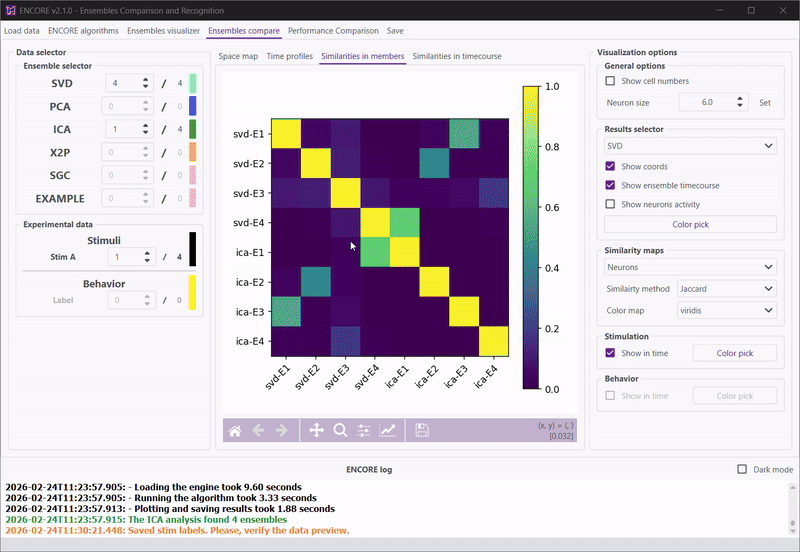The image size is (800, 552).
Task: Click the ENCORE log scrollbar
Action: pyautogui.click(x=792, y=508)
